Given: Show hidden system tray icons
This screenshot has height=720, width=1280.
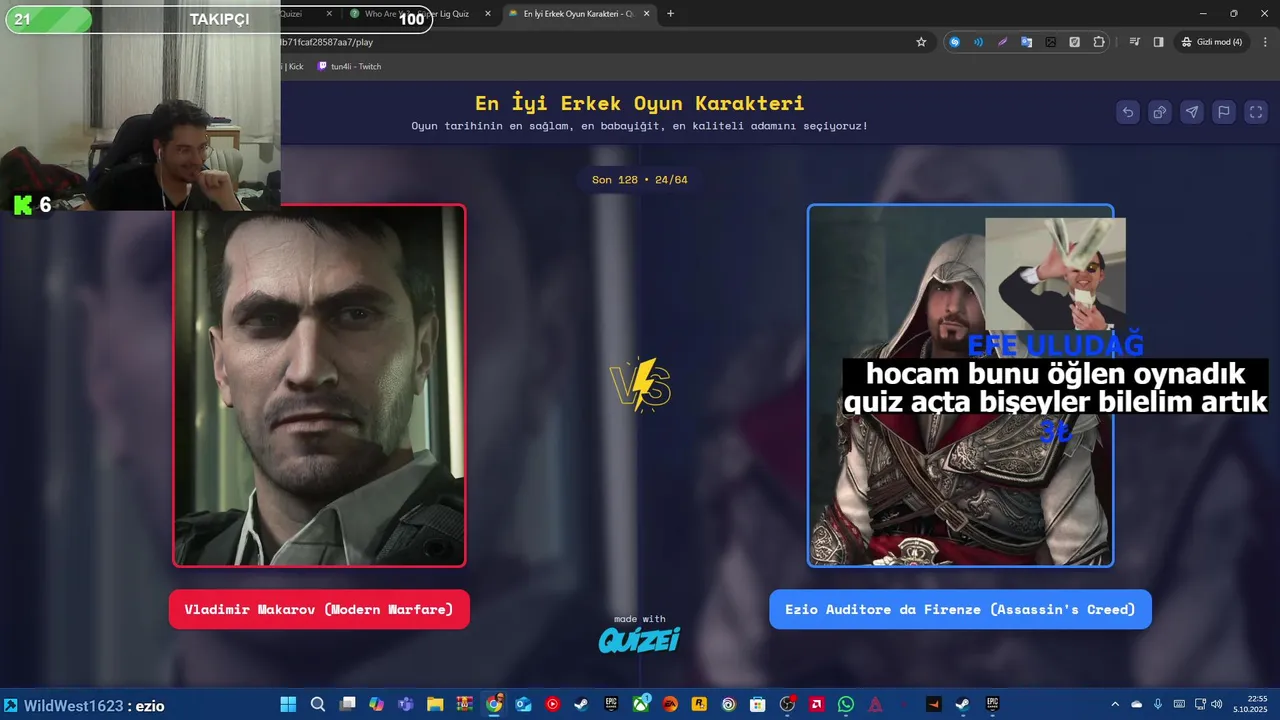Looking at the screenshot, I should tap(1115, 704).
